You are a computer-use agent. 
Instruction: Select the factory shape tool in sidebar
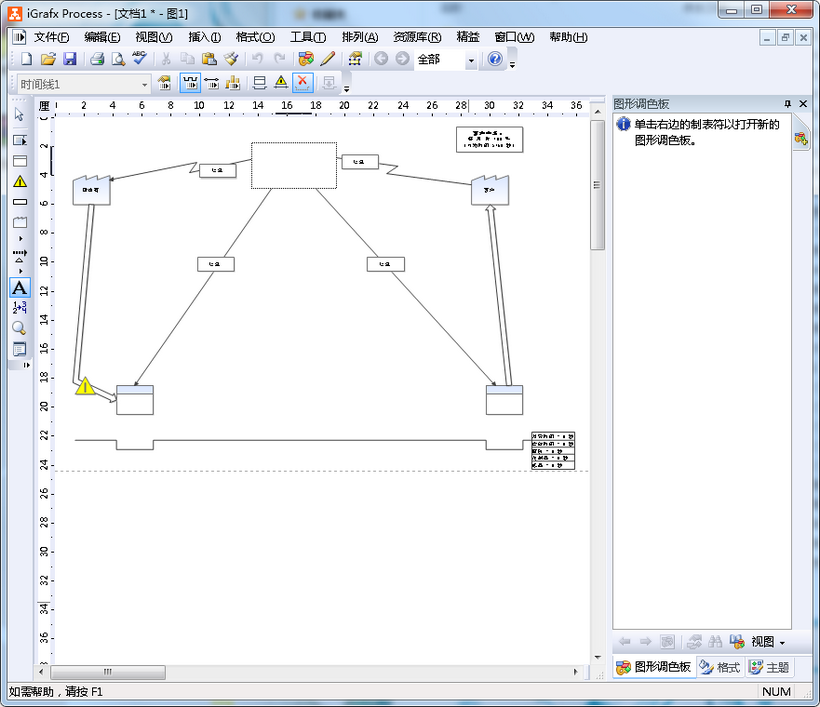tap(20, 222)
